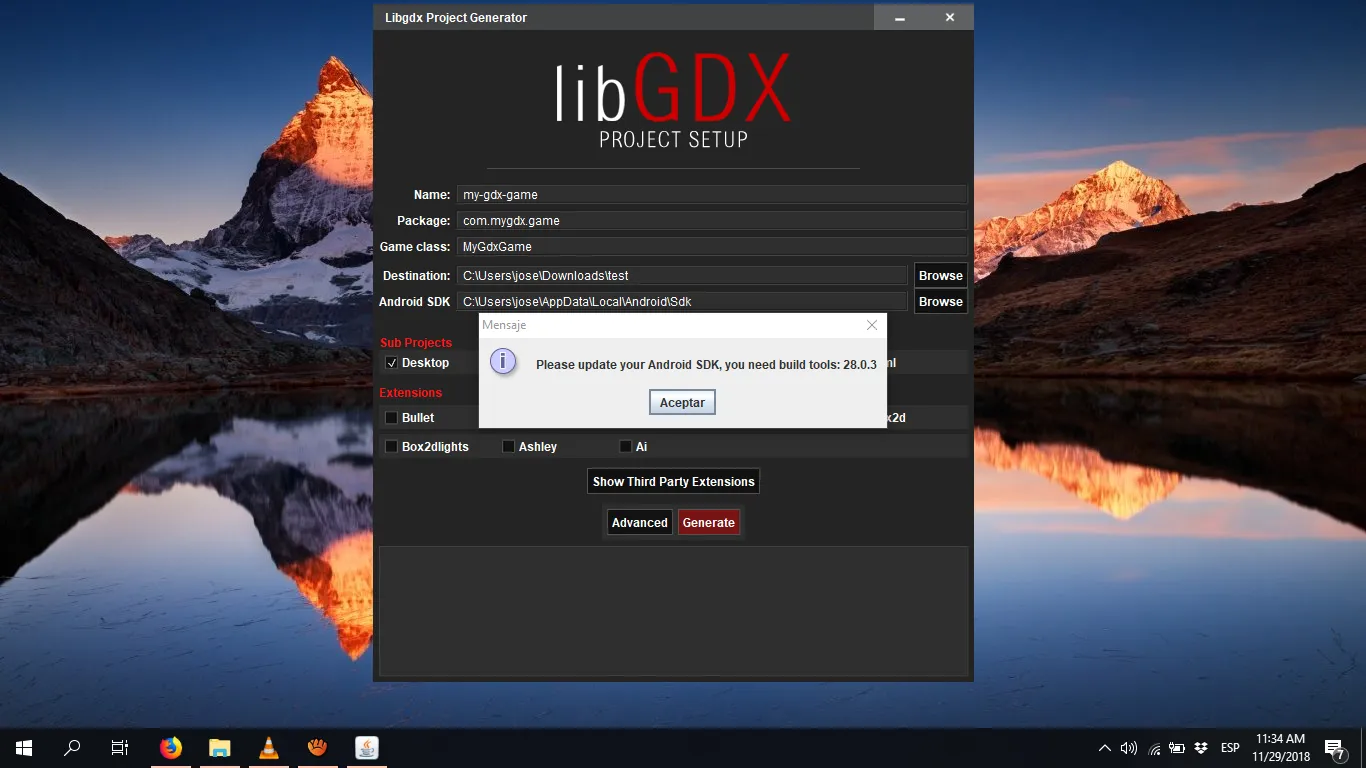Click the orange hand app taskbar icon
Screen dimensions: 1366x768
point(318,747)
